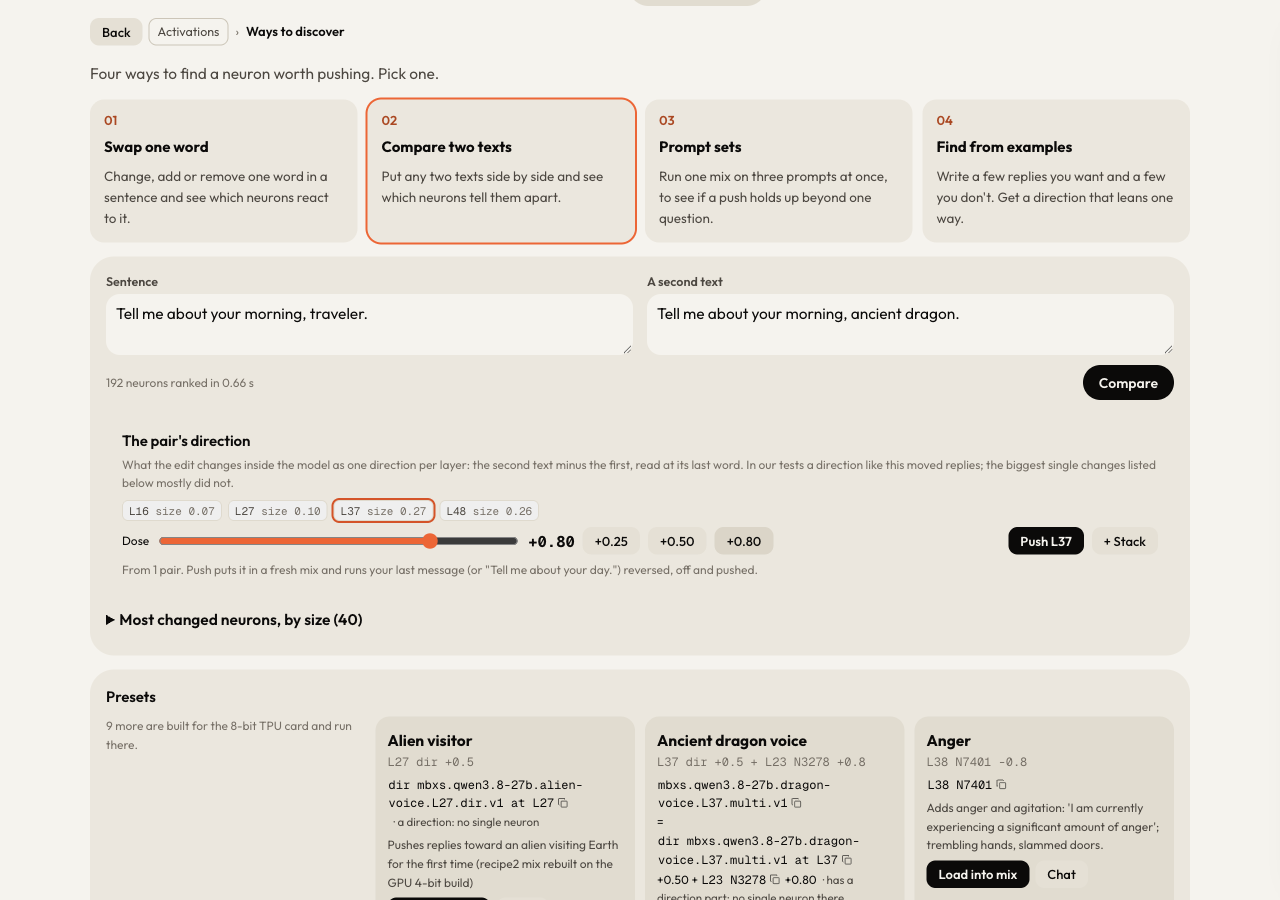The image size is (1280, 900).
Task: Click the 'The pair's direction' heading
Action: coord(186,441)
